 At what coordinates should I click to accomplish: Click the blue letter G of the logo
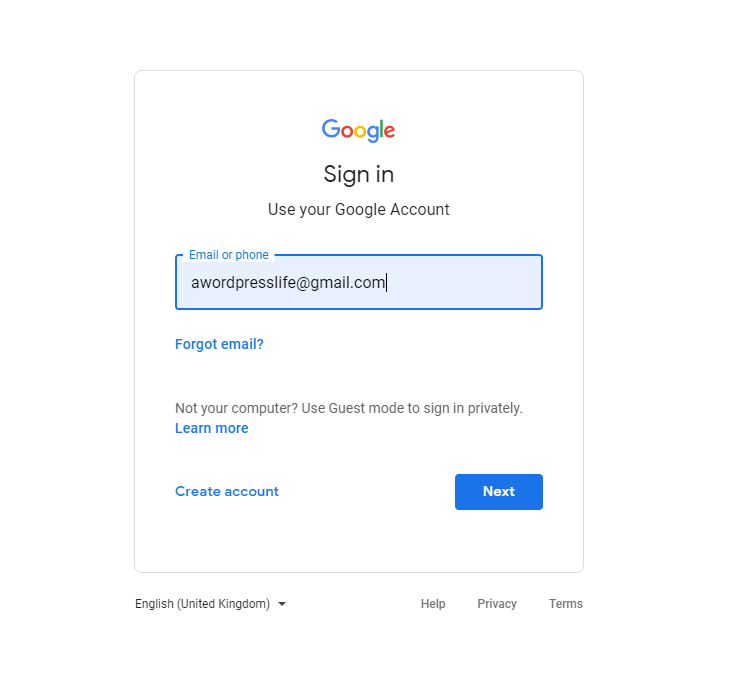click(x=331, y=129)
